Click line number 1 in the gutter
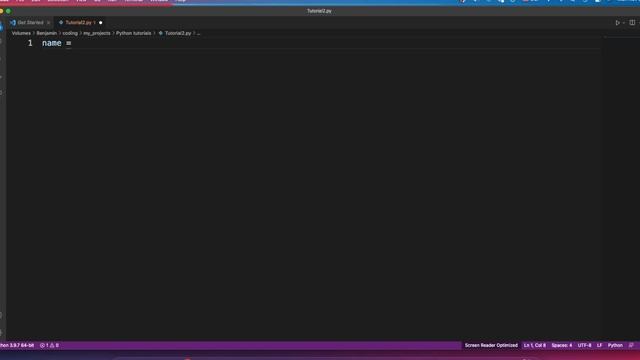This screenshot has height=360, width=640. point(30,43)
